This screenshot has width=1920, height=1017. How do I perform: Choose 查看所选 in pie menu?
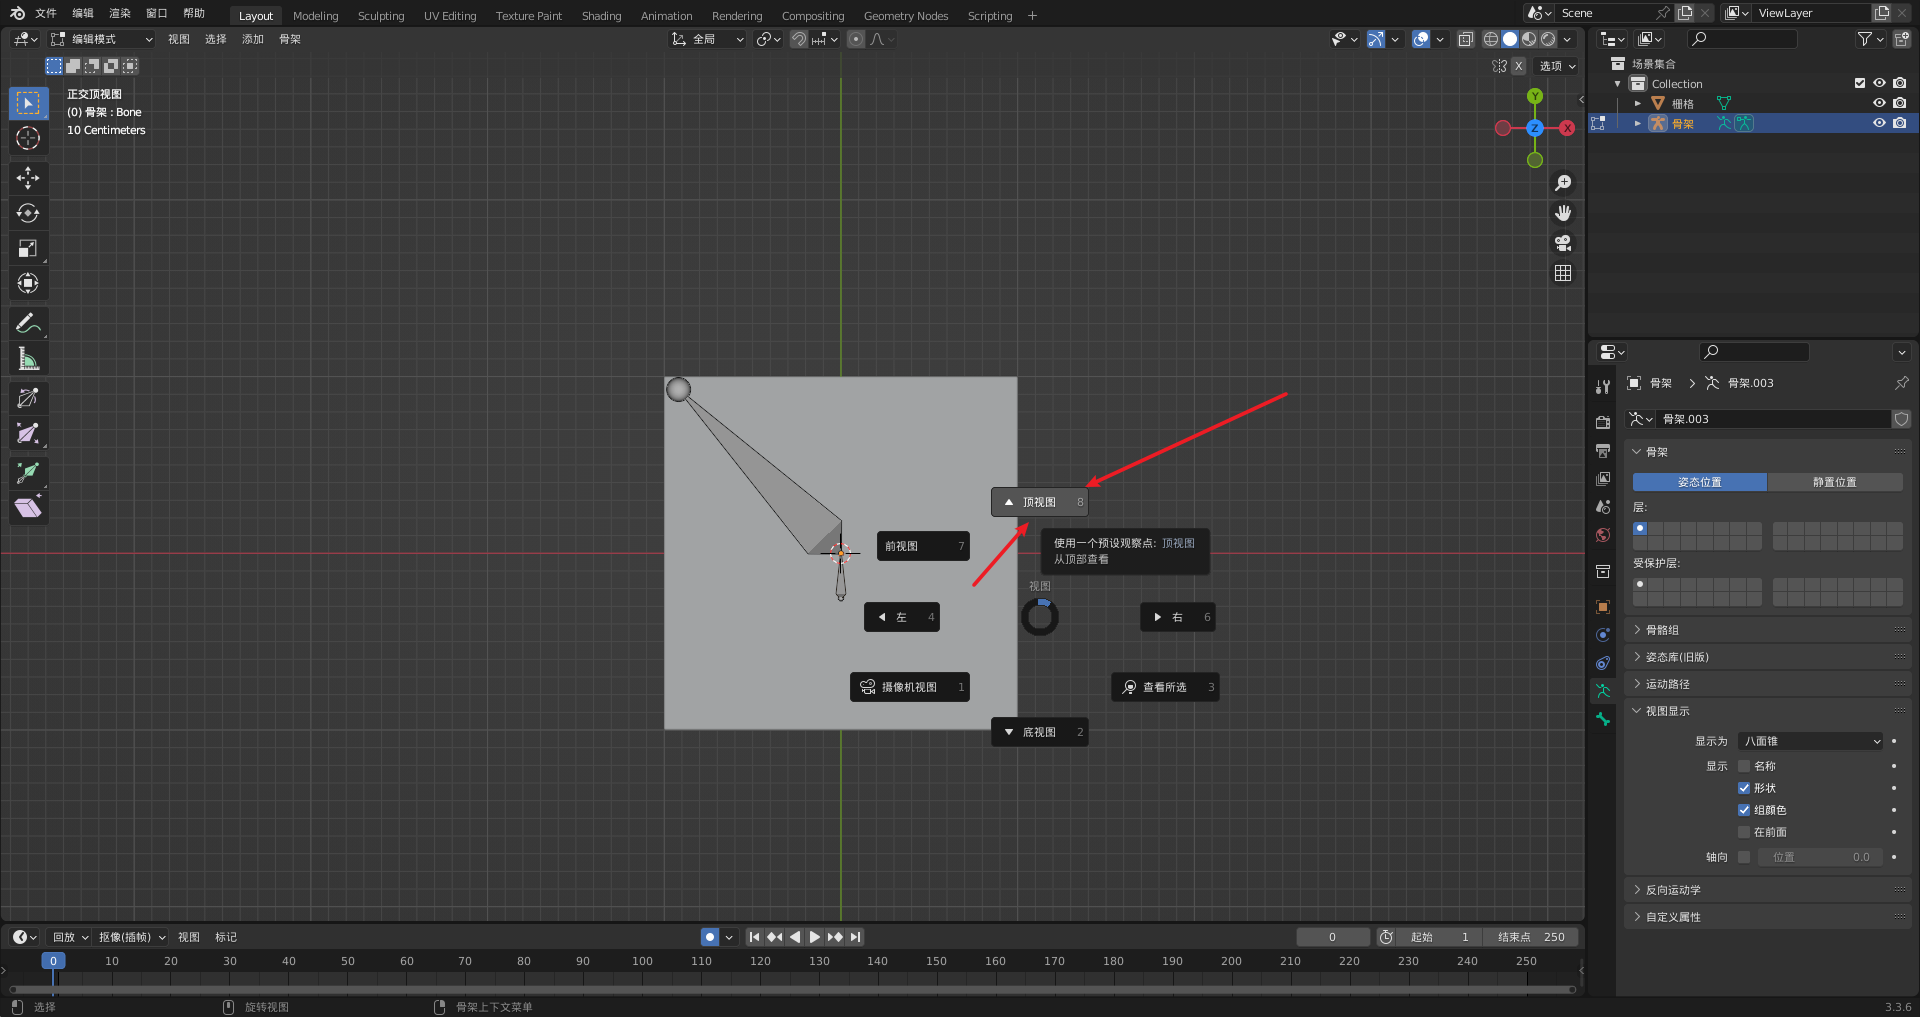(x=1165, y=687)
